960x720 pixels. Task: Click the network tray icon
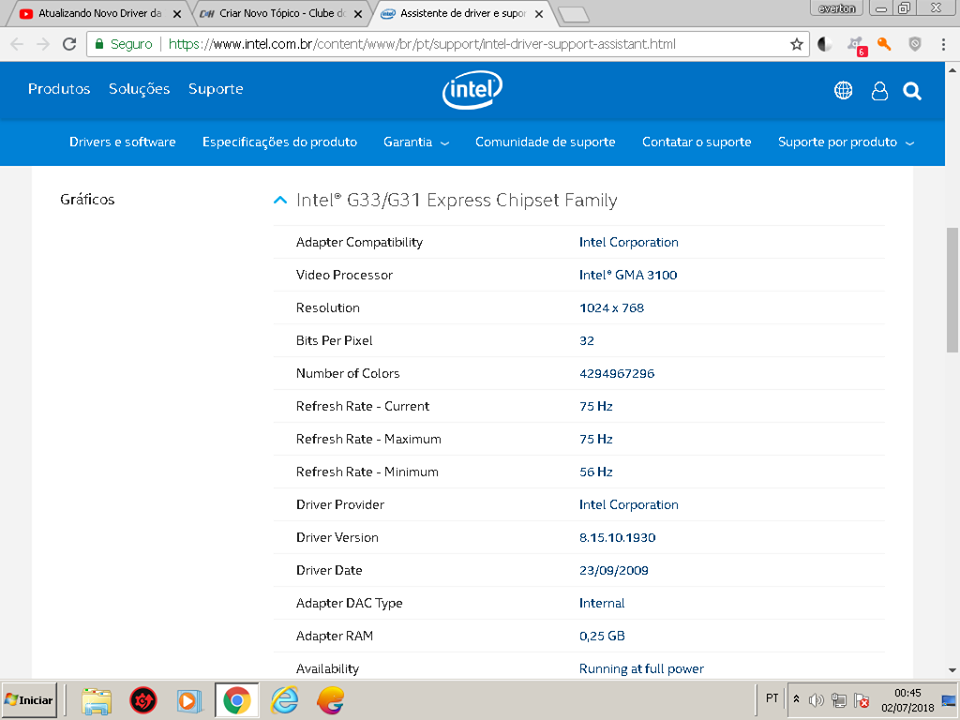pyautogui.click(x=839, y=700)
